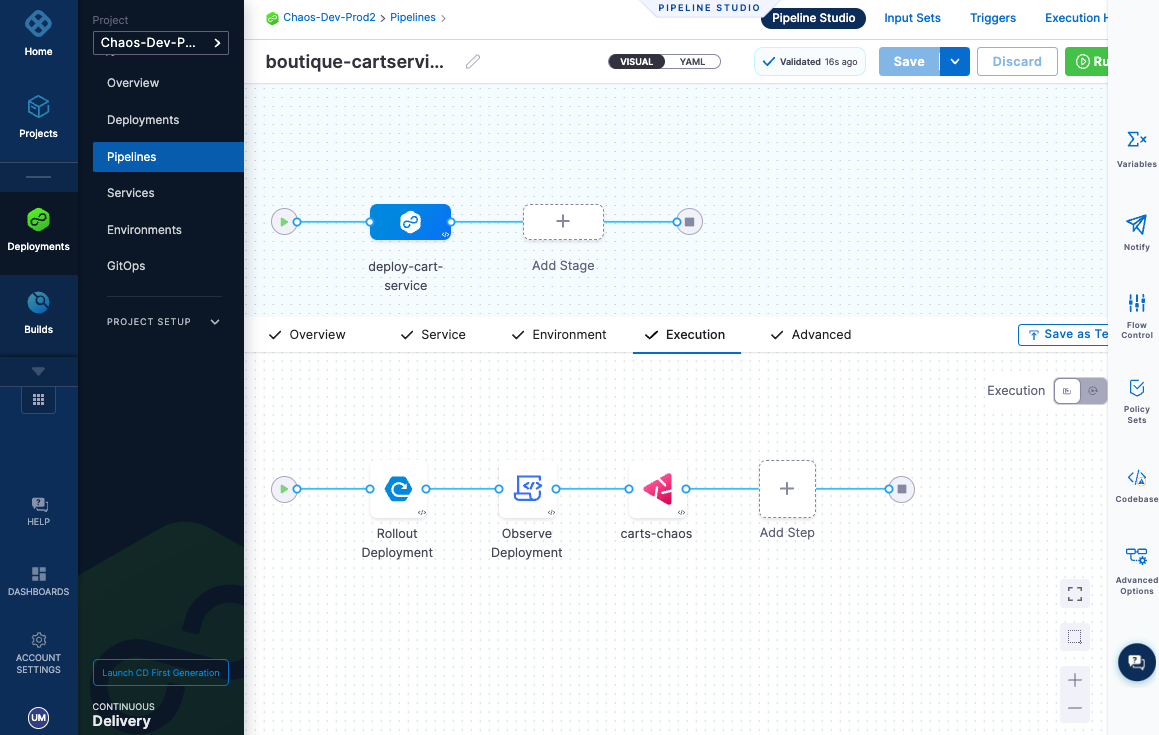Follow the Pipelines breadcrumb link
This screenshot has height=735, width=1159.
click(412, 17)
